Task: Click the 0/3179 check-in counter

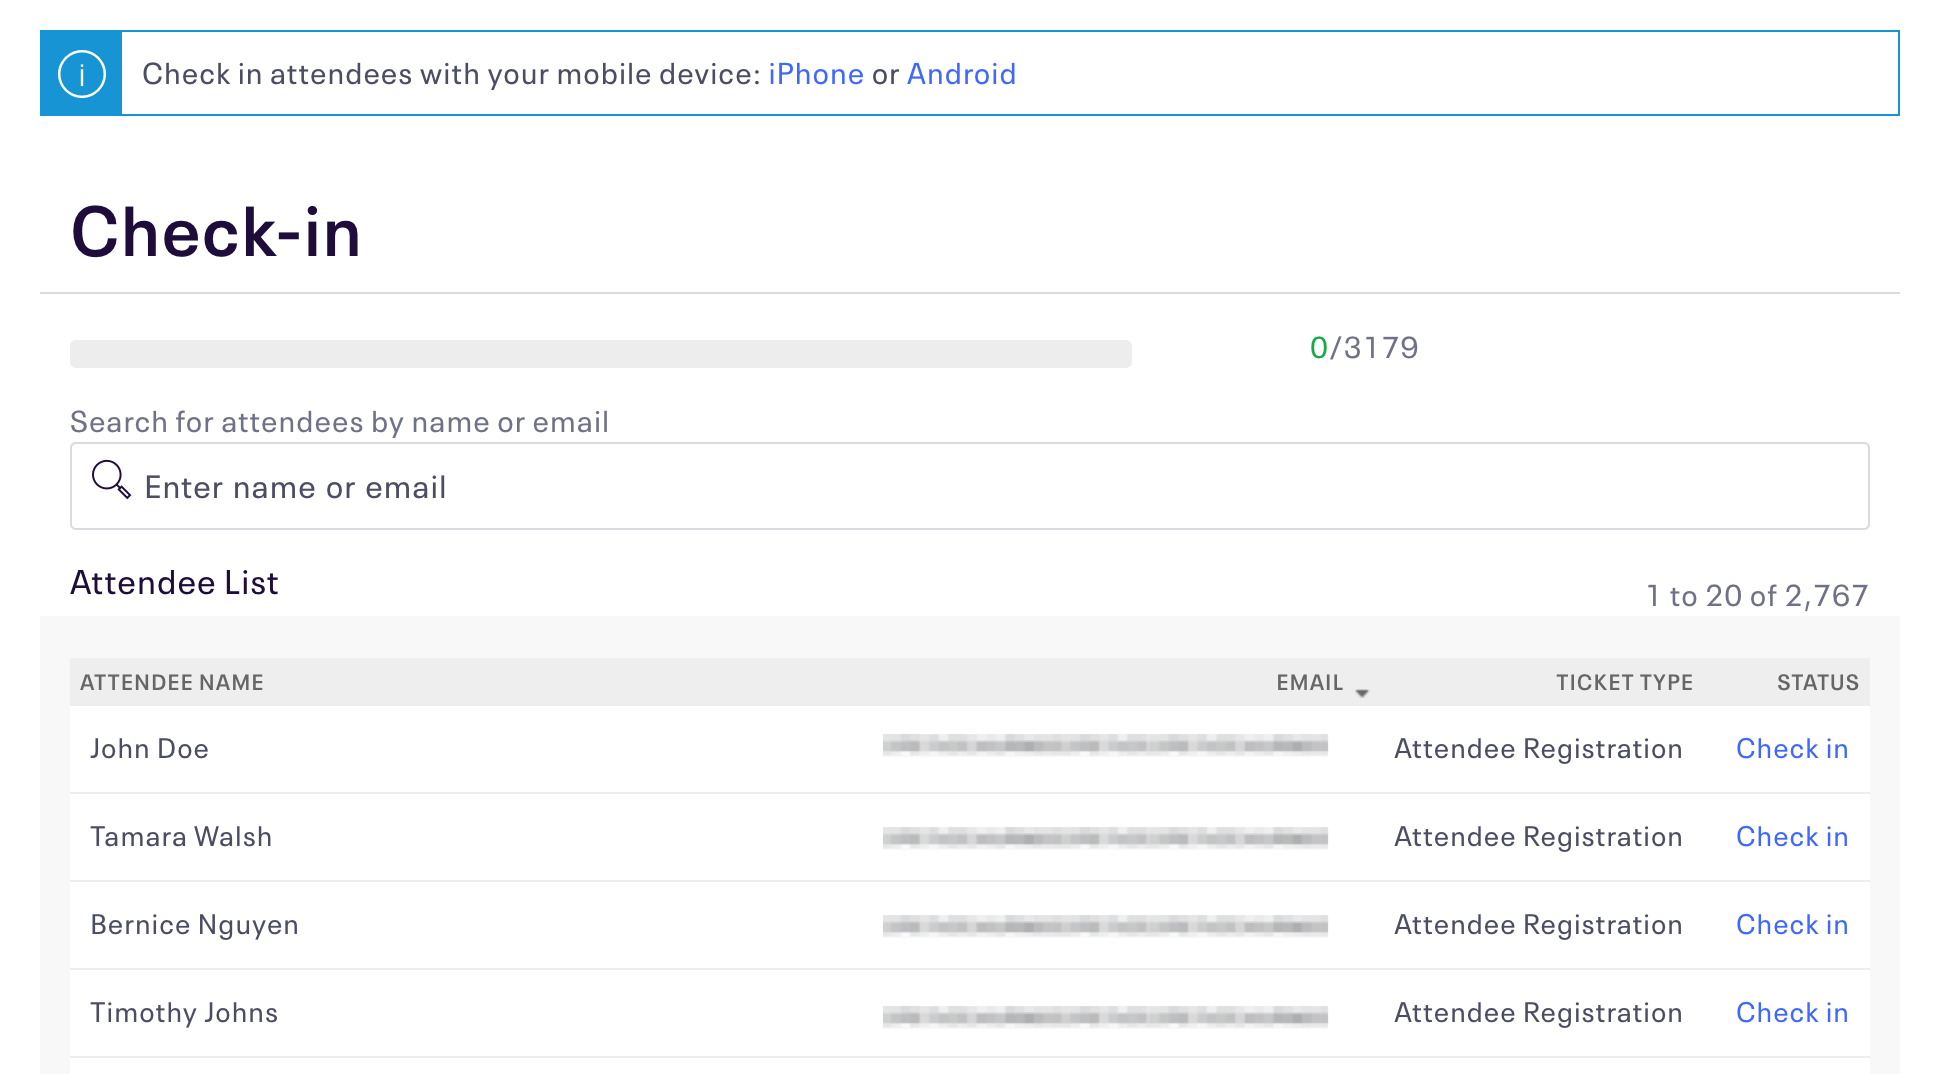Action: 1364,348
